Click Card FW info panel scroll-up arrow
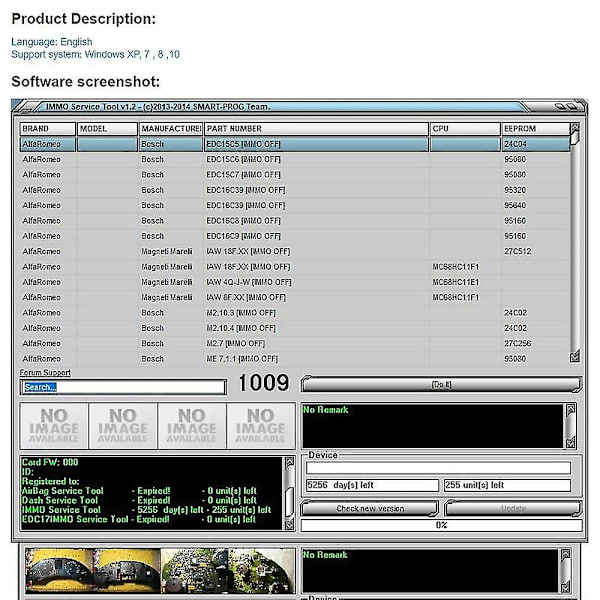 (290, 462)
